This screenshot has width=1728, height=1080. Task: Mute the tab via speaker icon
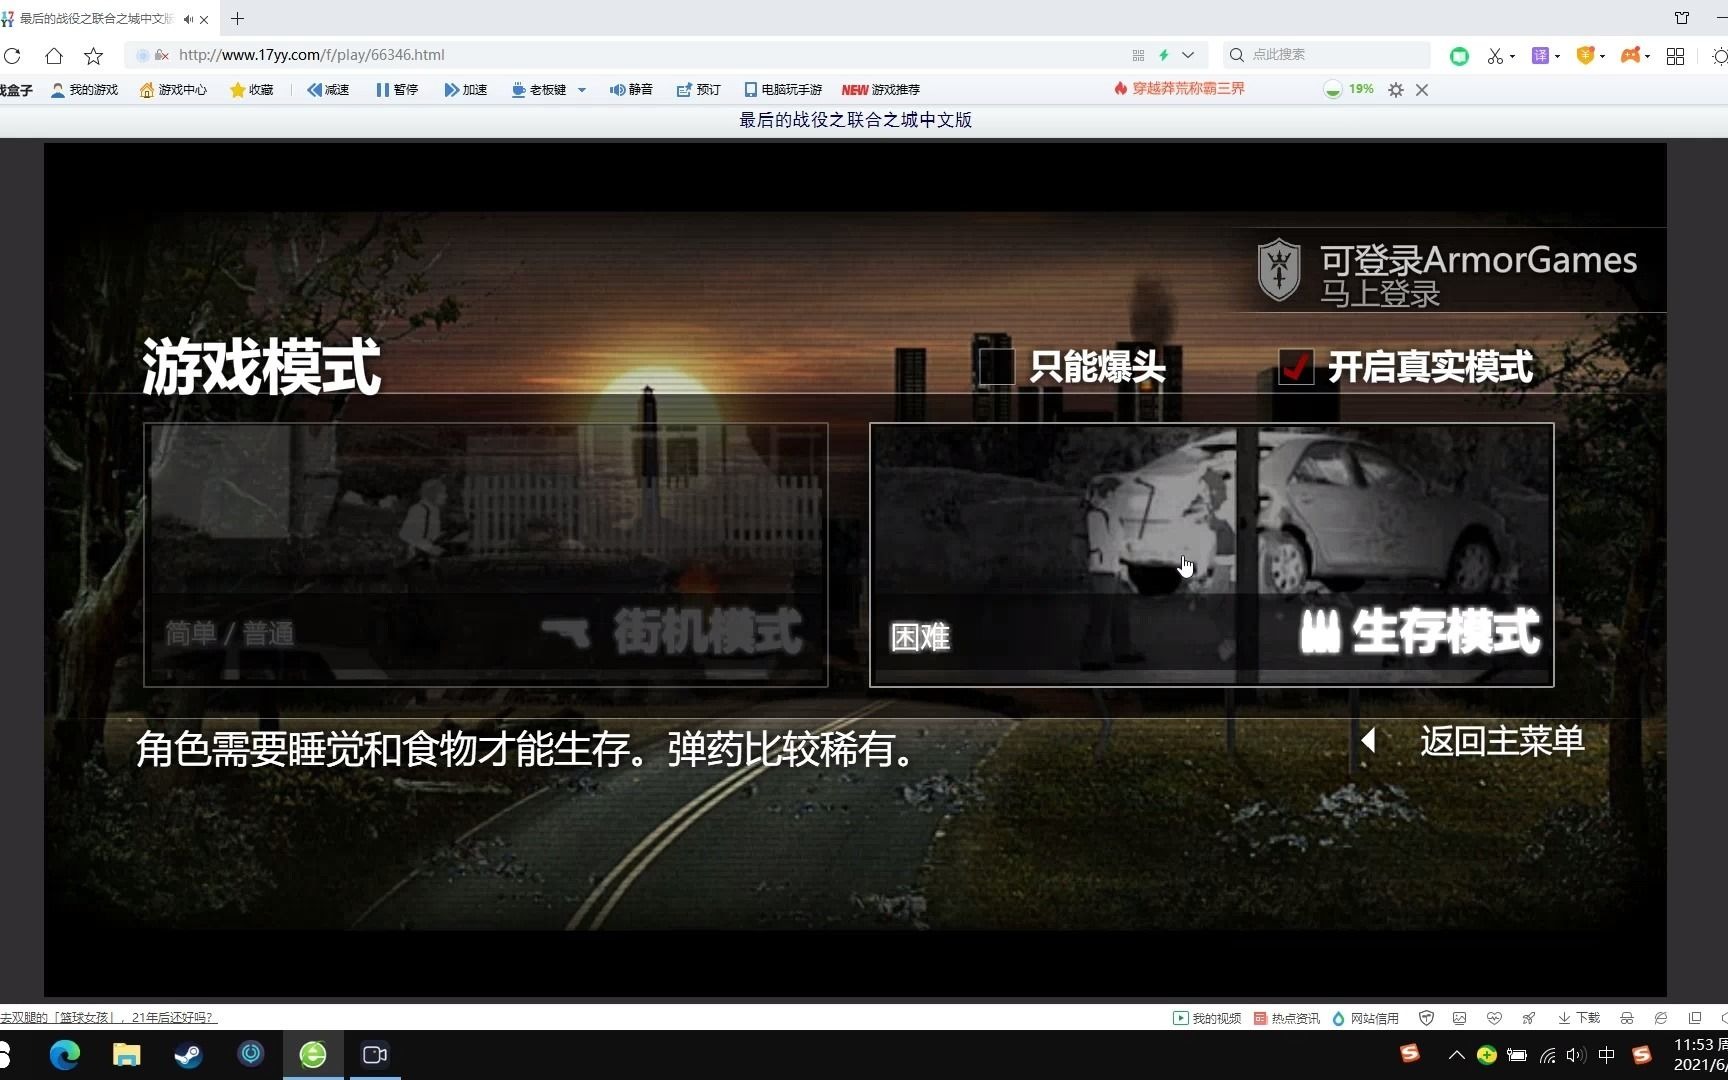(x=188, y=19)
